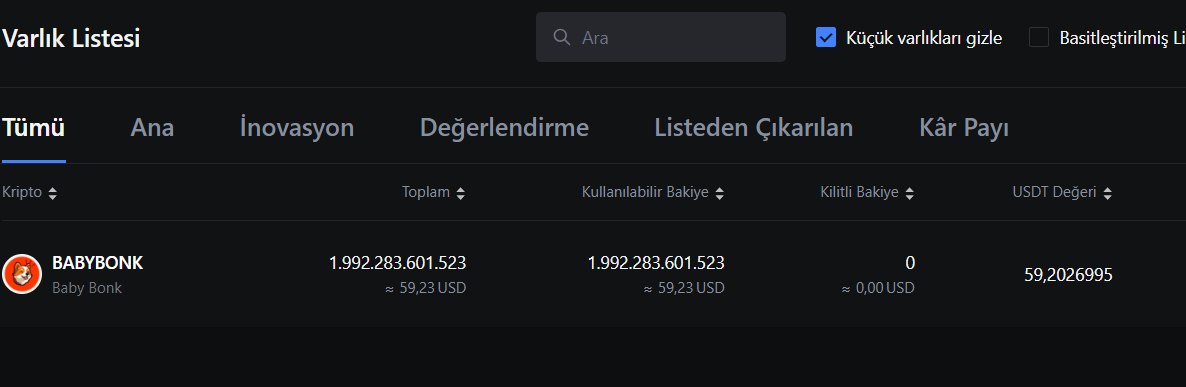Open the Kâr Payı tab
Image resolution: width=1186 pixels, height=387 pixels.
pos(964,128)
